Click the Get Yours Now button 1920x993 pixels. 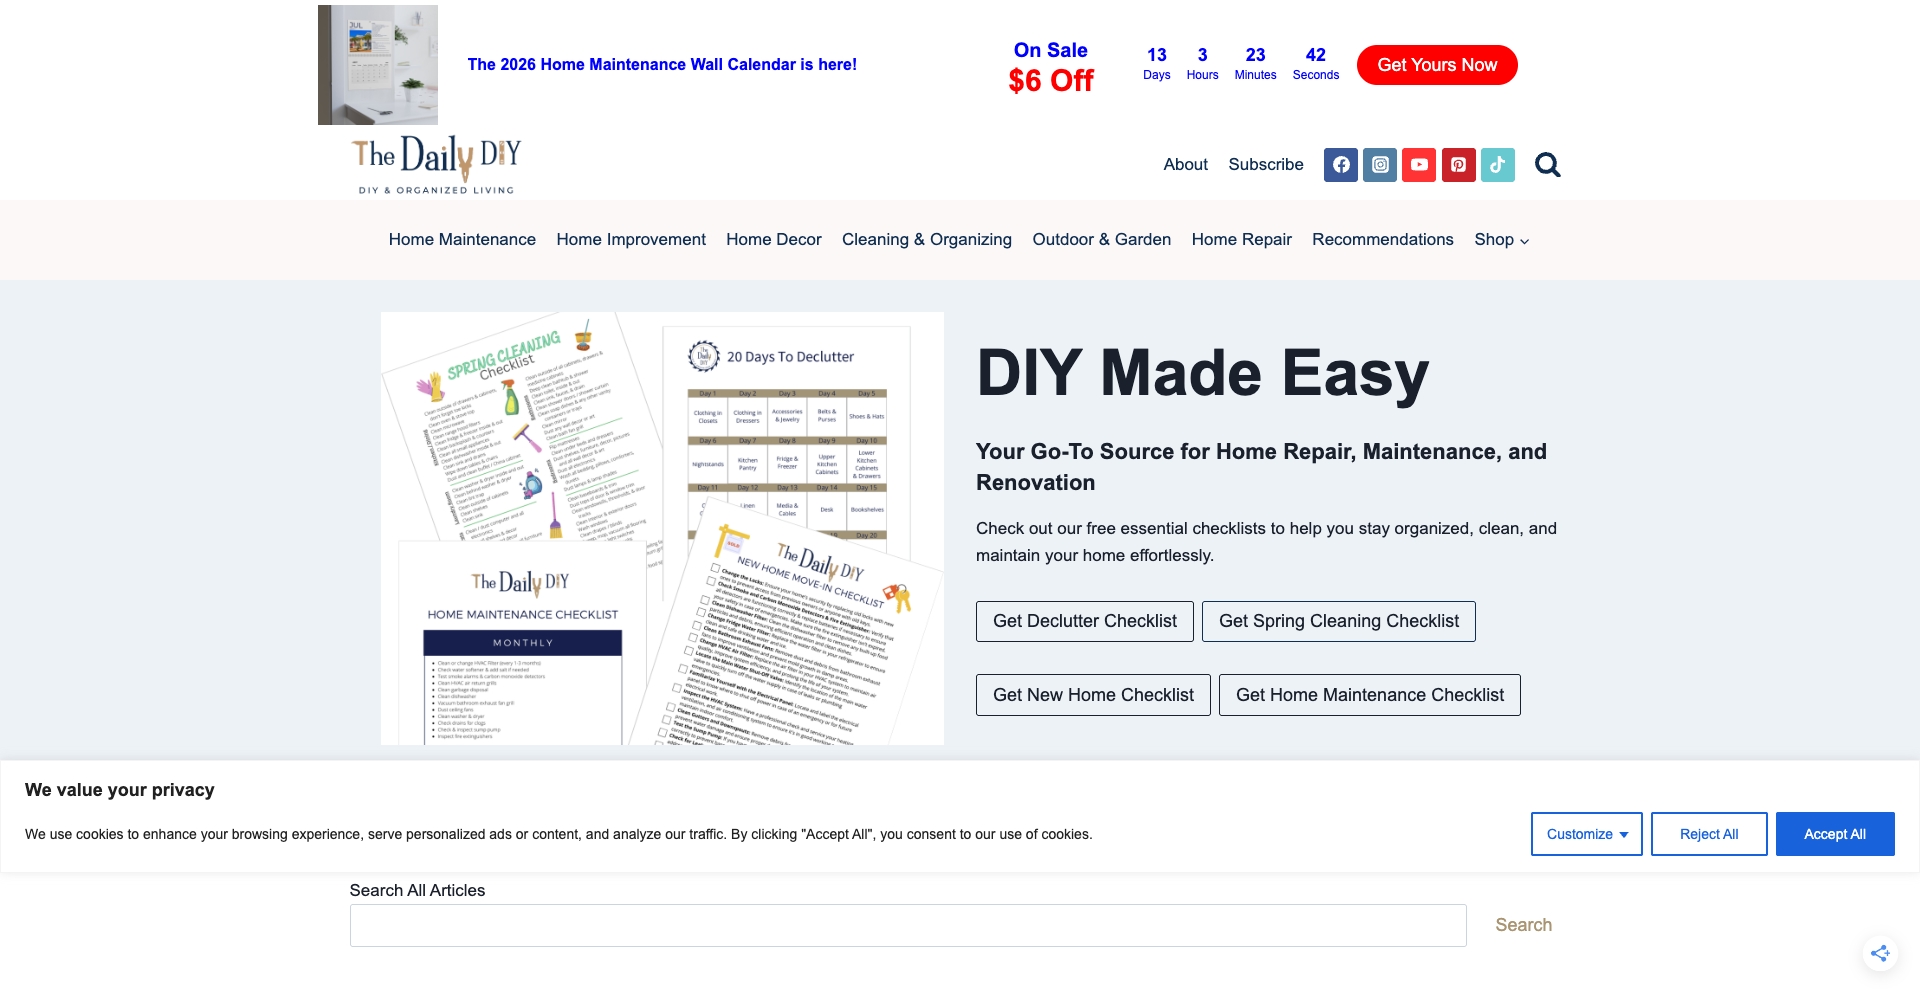[x=1436, y=64]
